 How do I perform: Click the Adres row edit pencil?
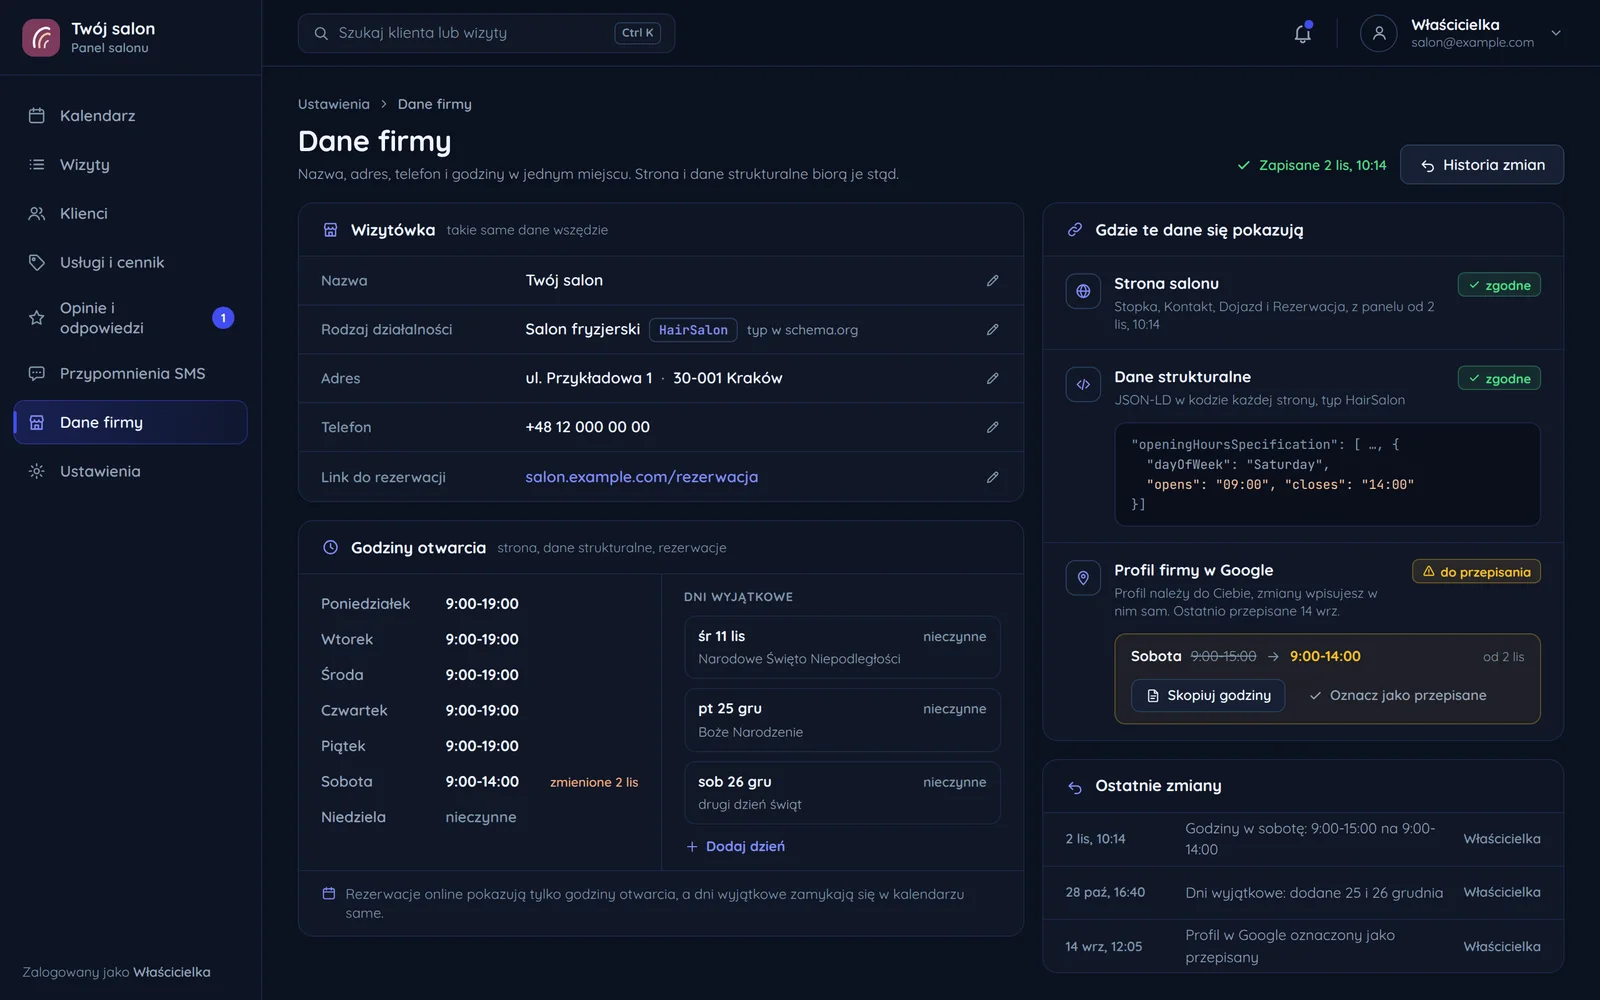pyautogui.click(x=992, y=378)
